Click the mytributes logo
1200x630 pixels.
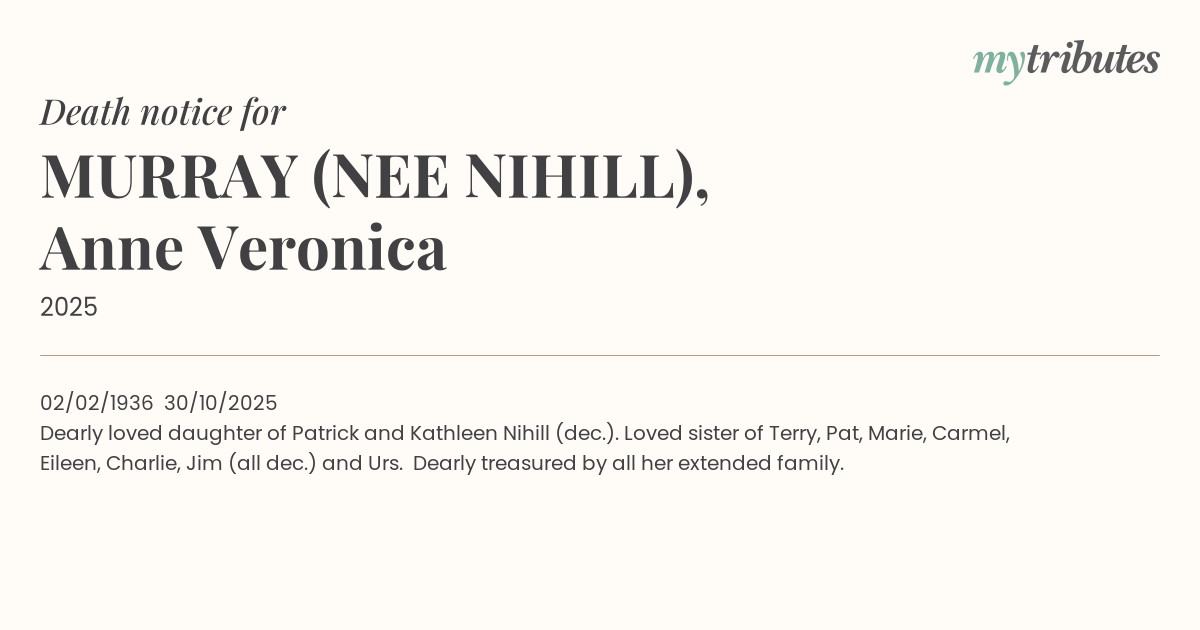1066,61
